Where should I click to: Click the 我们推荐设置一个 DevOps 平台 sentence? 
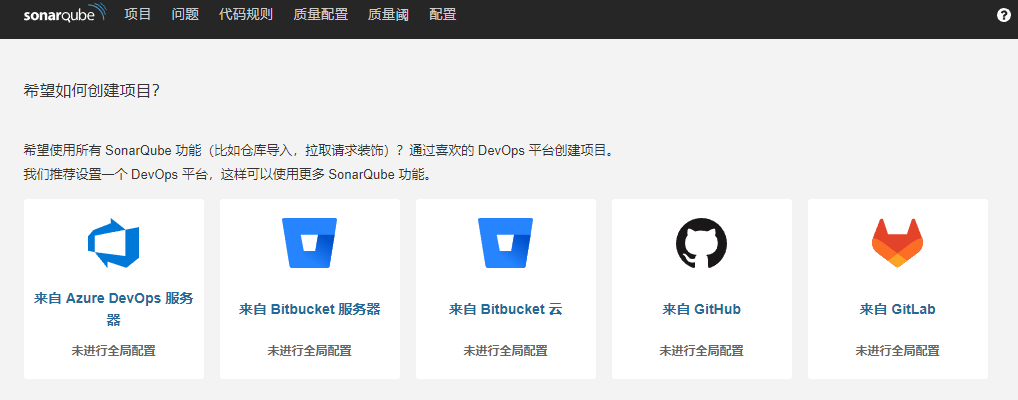tap(227, 175)
